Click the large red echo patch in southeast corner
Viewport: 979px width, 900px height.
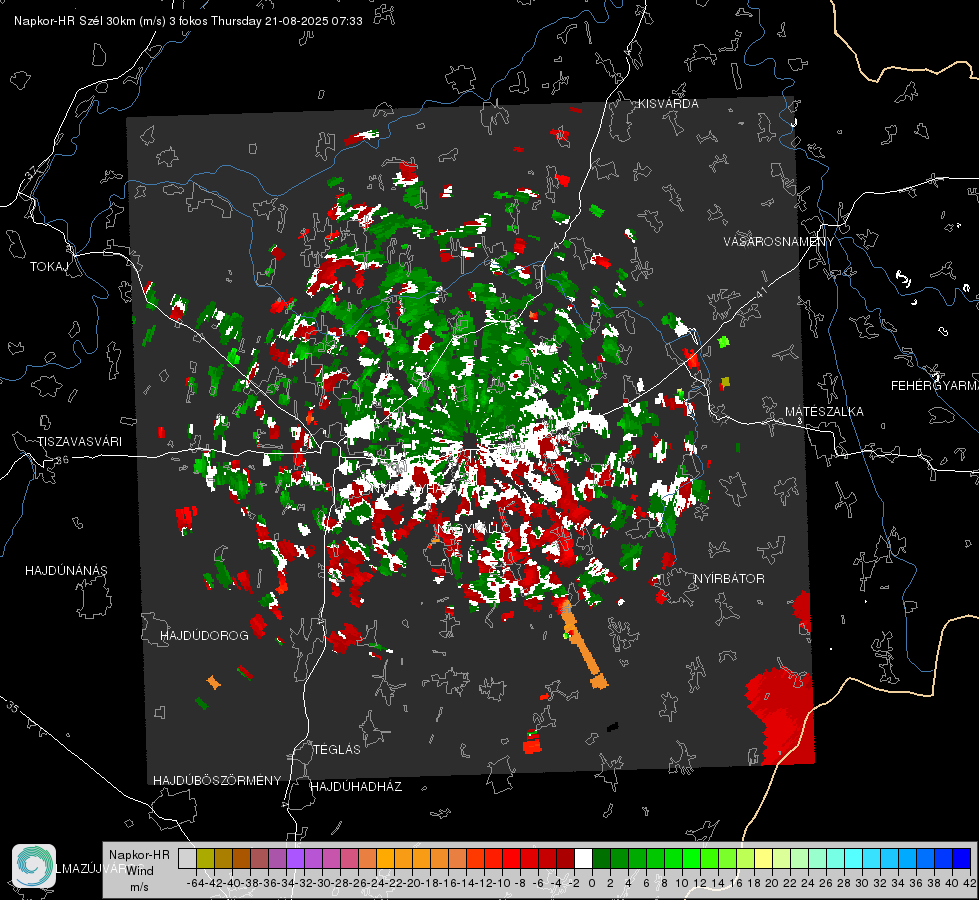tap(782, 715)
